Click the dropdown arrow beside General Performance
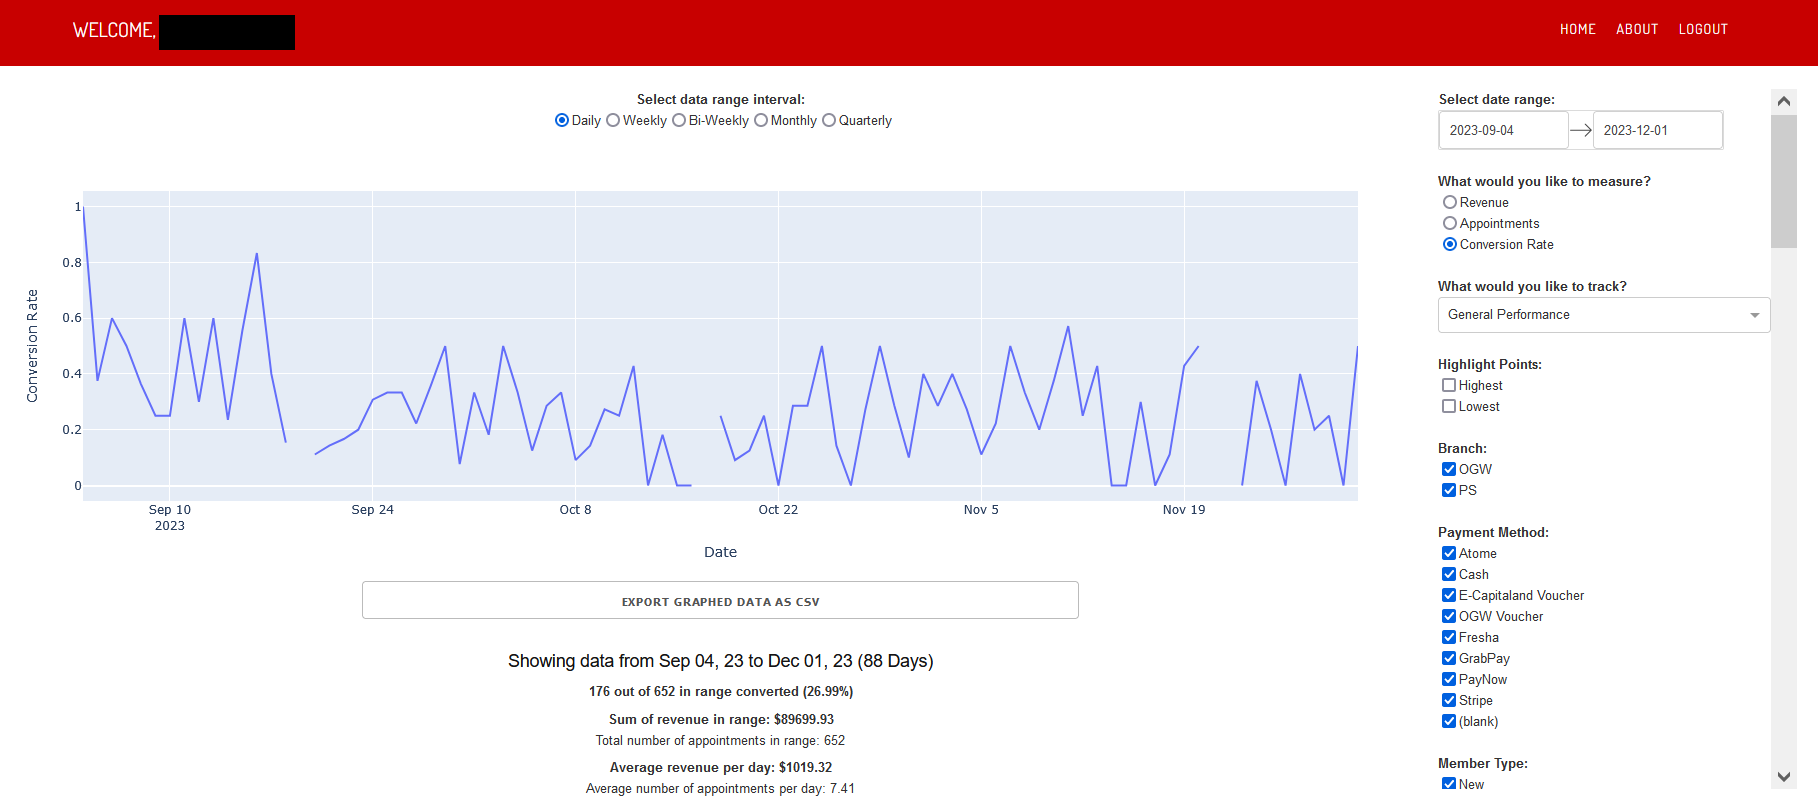 click(x=1754, y=315)
